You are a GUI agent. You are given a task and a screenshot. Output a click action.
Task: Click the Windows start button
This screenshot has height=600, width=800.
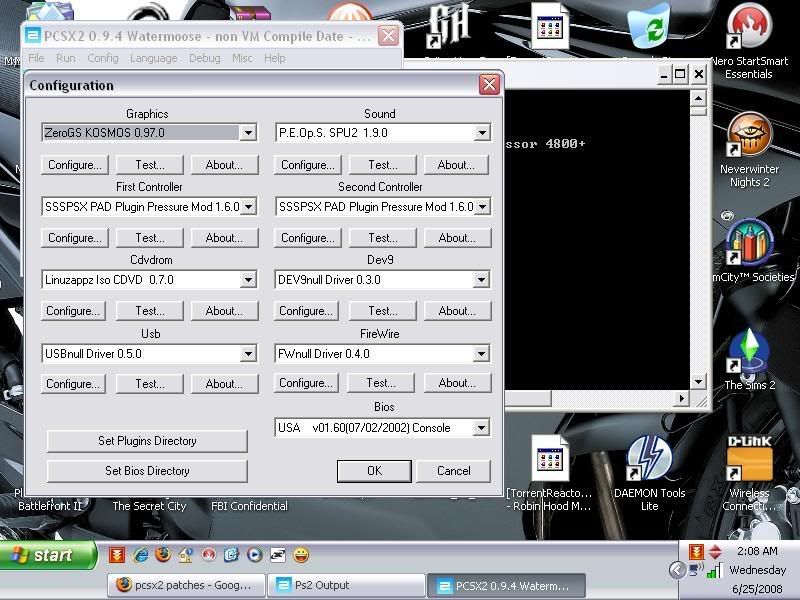48,555
